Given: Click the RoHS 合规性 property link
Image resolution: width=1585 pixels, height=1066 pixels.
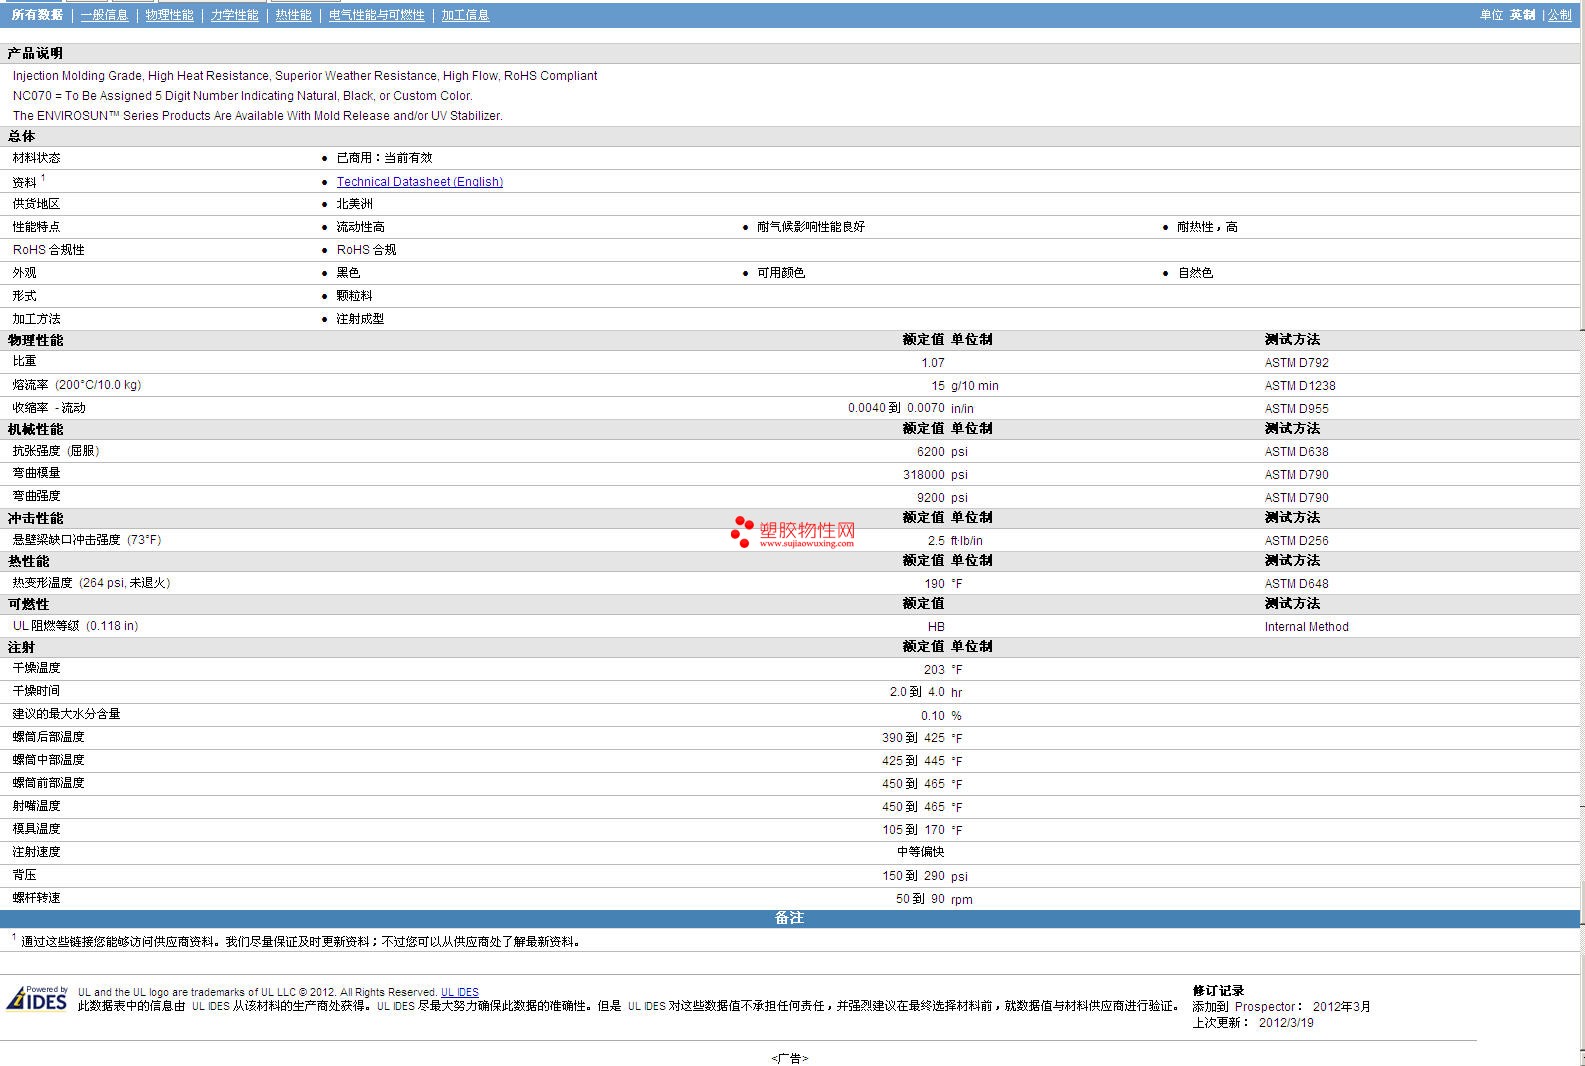Looking at the screenshot, I should (48, 250).
